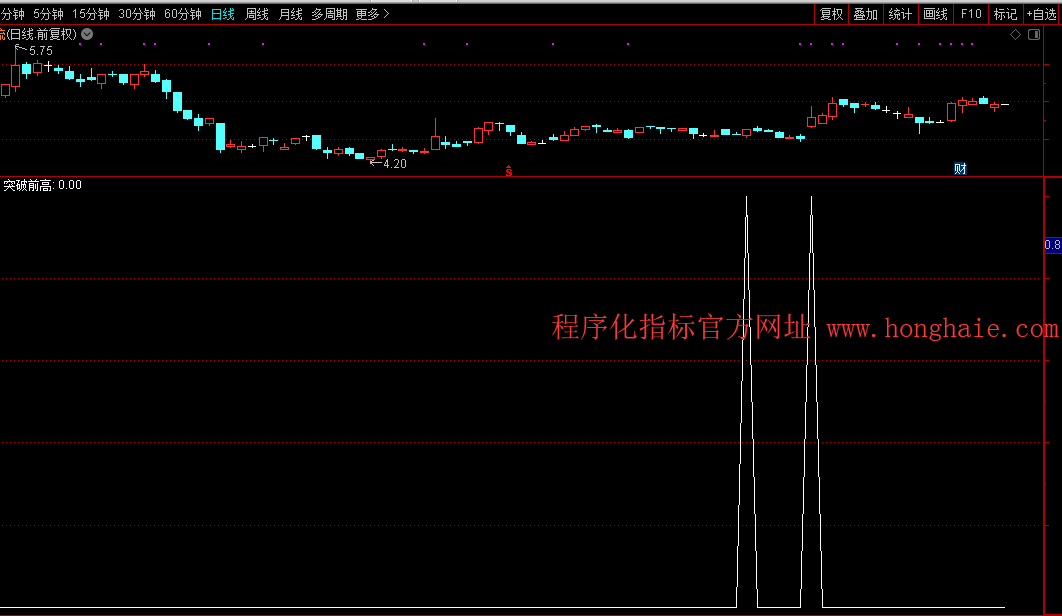Add stock to watchlist with +自选

coord(1041,14)
